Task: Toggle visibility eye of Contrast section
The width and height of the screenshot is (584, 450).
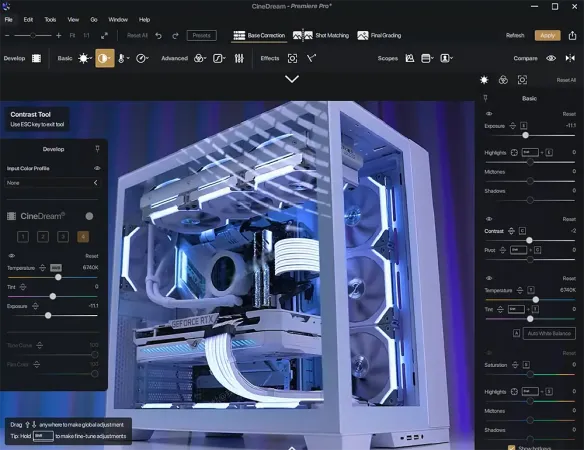Action: (489, 219)
